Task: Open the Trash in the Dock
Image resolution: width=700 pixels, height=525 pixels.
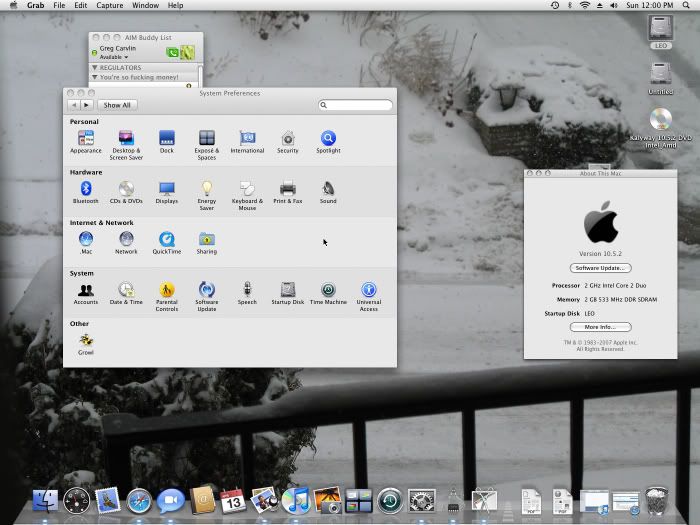Action: pyautogui.click(x=656, y=501)
